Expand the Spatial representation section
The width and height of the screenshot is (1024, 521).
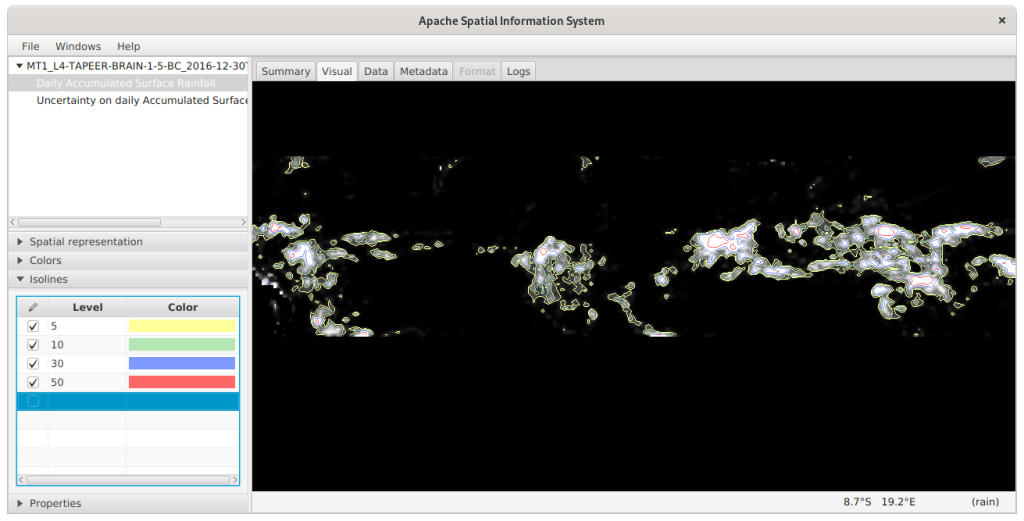[20, 242]
